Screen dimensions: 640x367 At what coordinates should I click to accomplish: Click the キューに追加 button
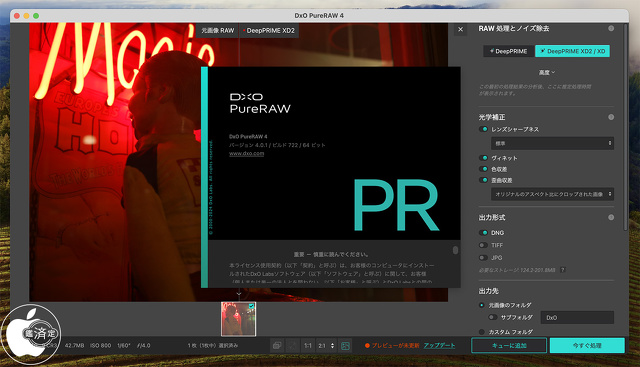tap(509, 345)
